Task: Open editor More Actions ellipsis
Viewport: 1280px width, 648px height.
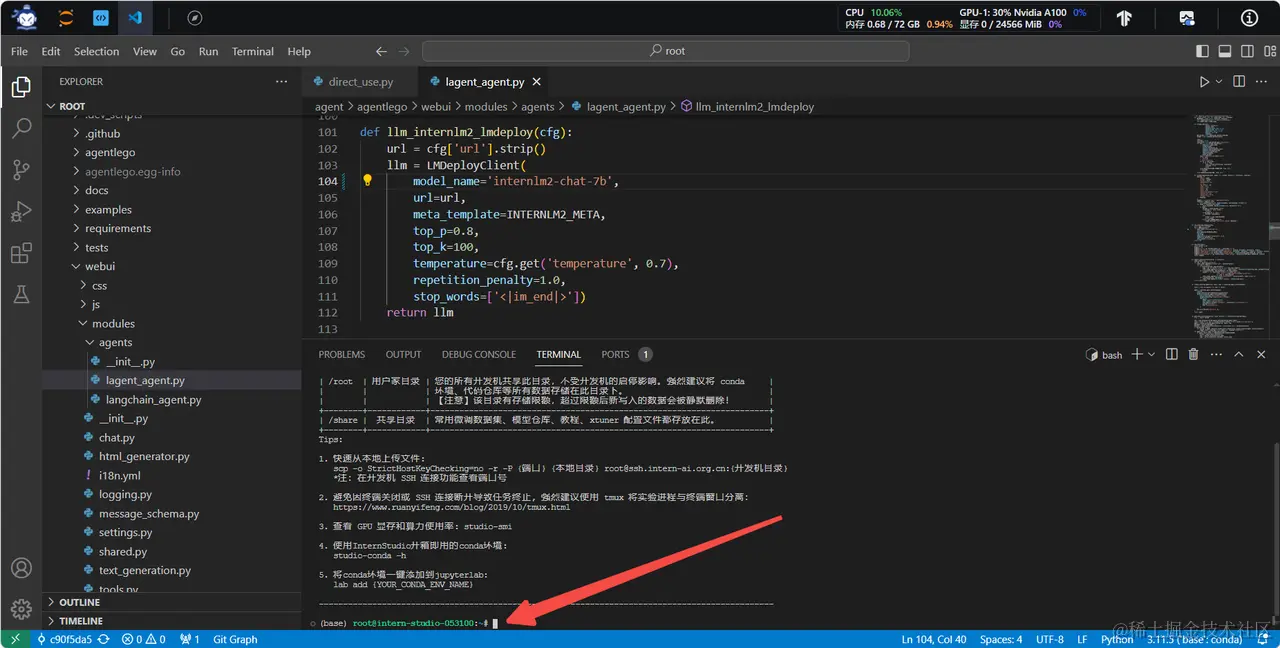Action: (1261, 82)
